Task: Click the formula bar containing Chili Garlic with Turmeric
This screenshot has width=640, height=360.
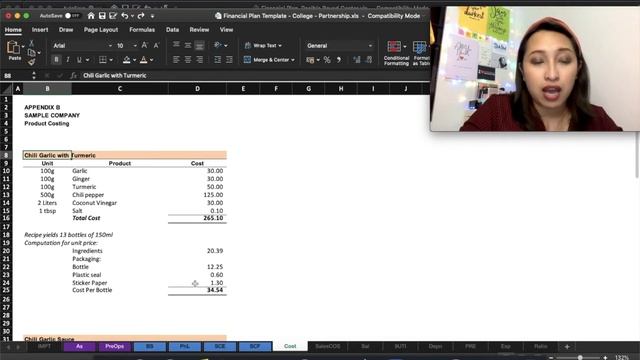Action: coord(255,76)
